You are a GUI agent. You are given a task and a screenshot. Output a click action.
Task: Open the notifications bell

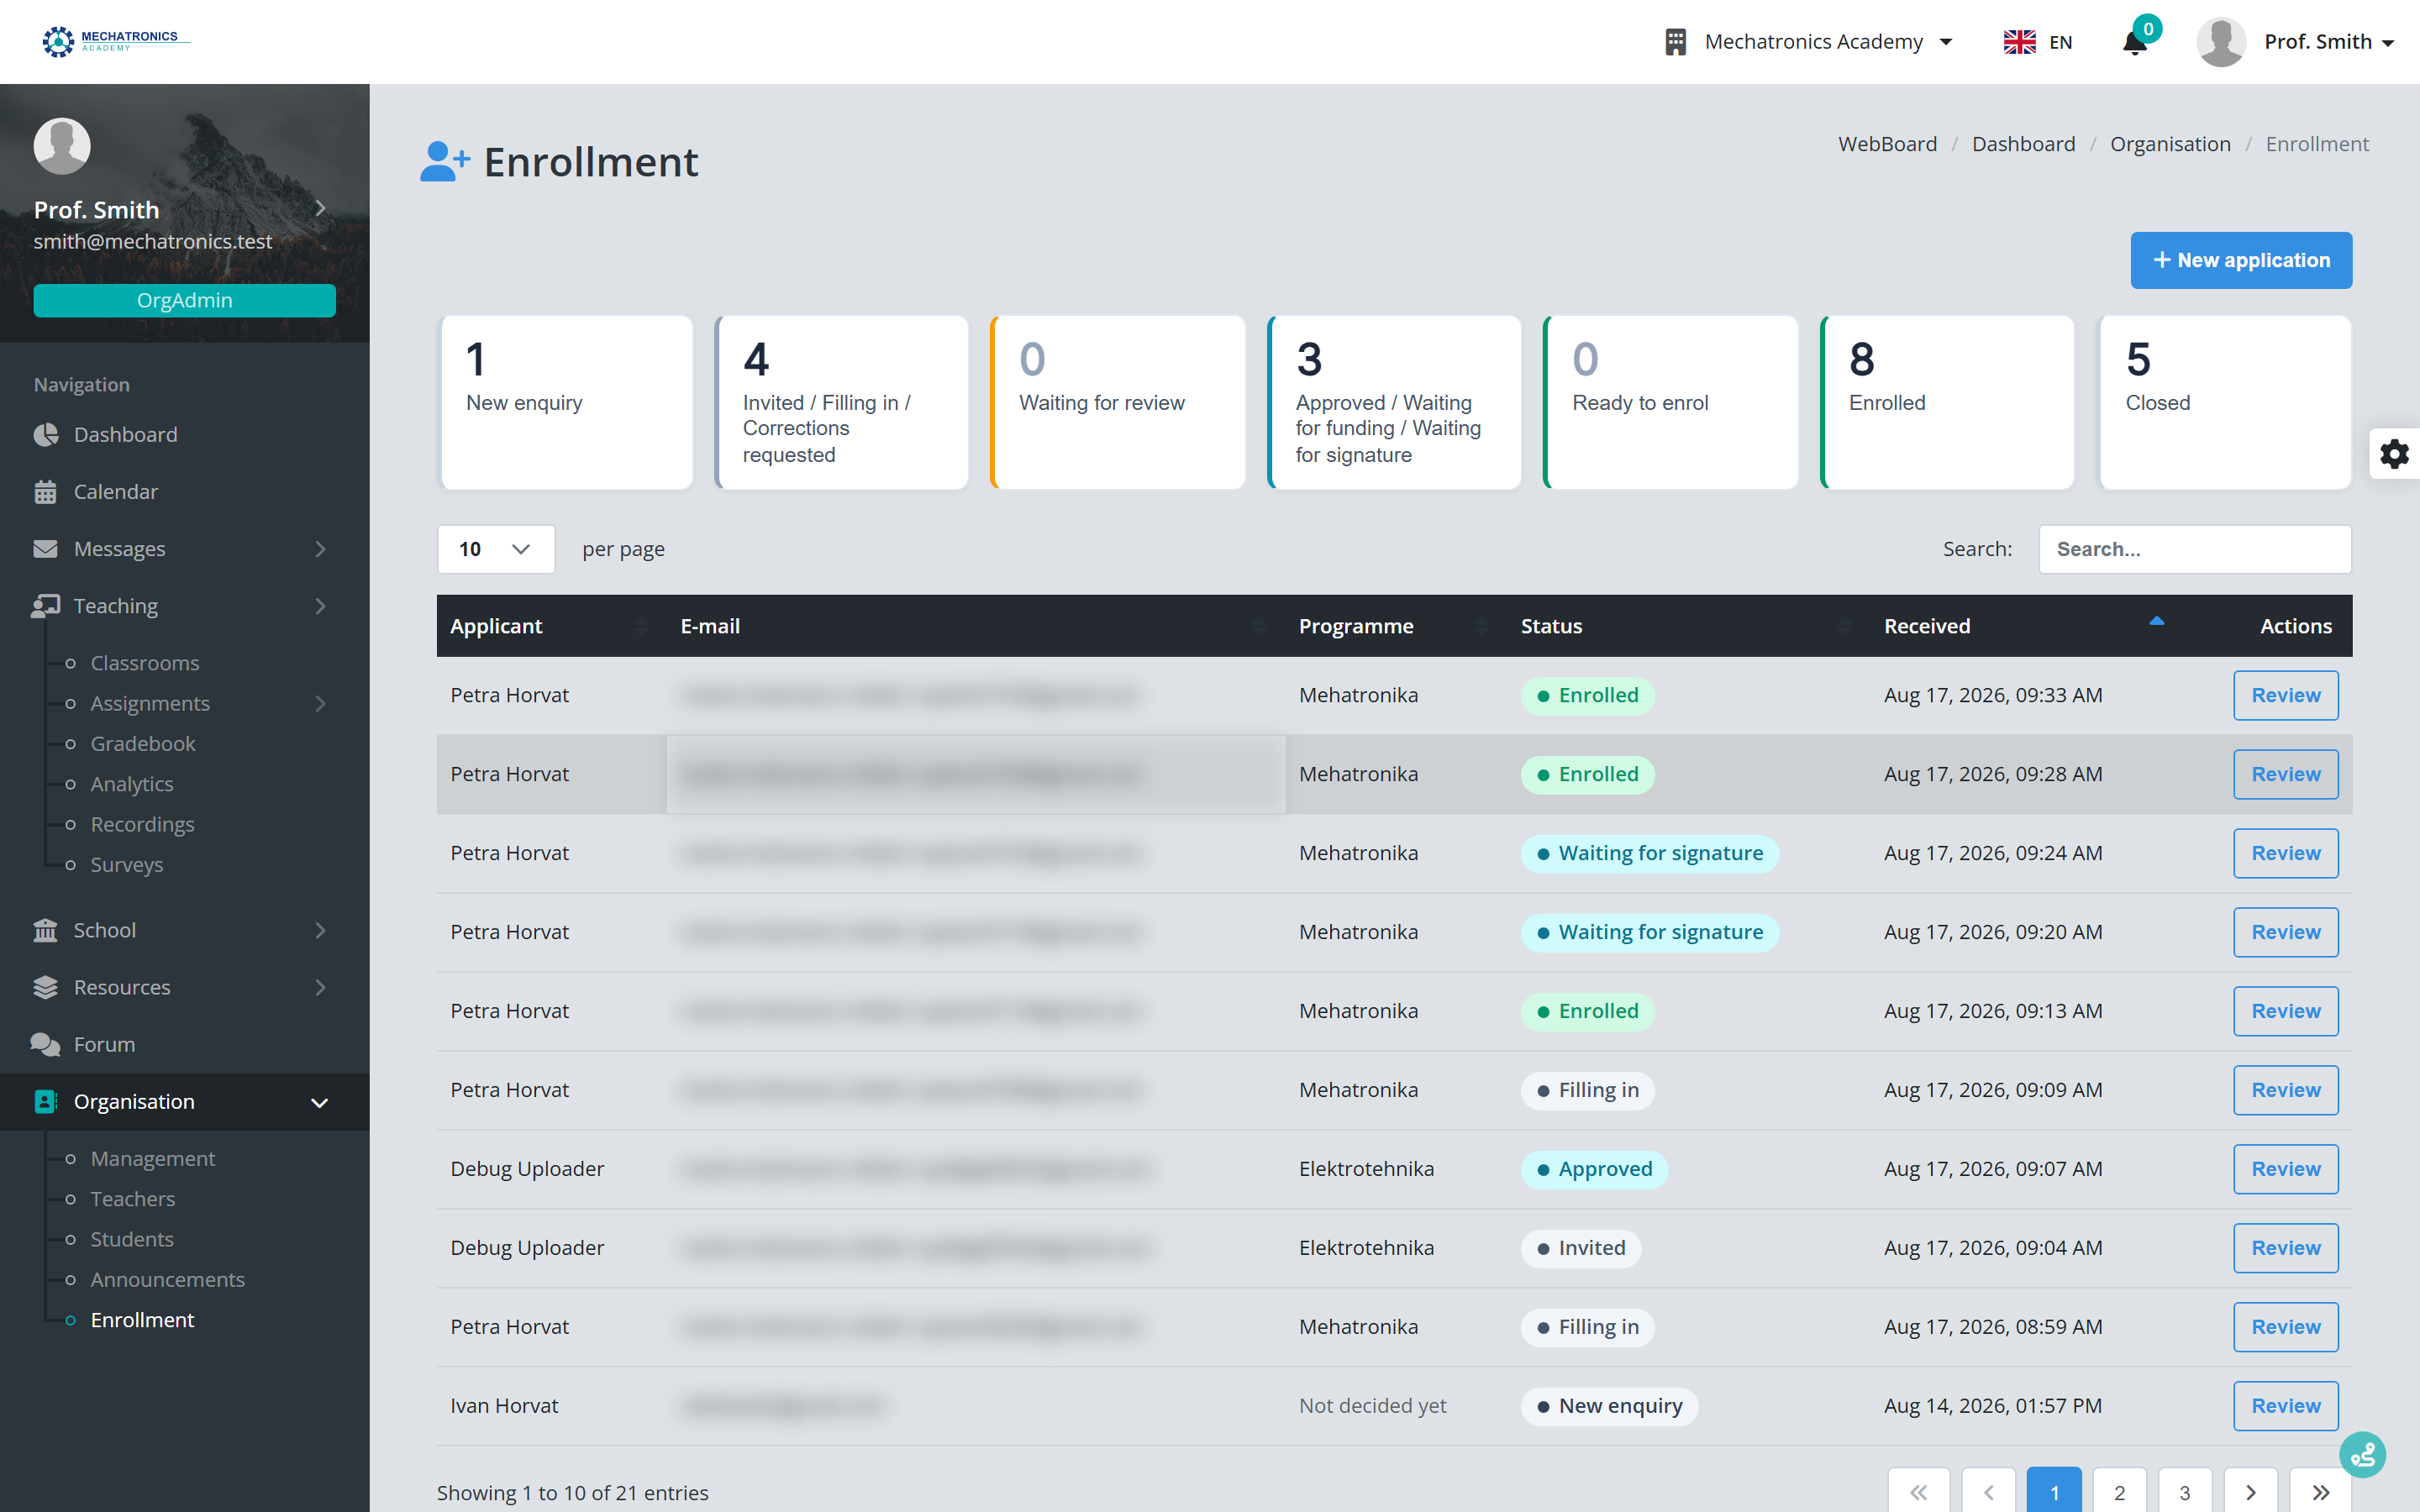[x=2134, y=42]
